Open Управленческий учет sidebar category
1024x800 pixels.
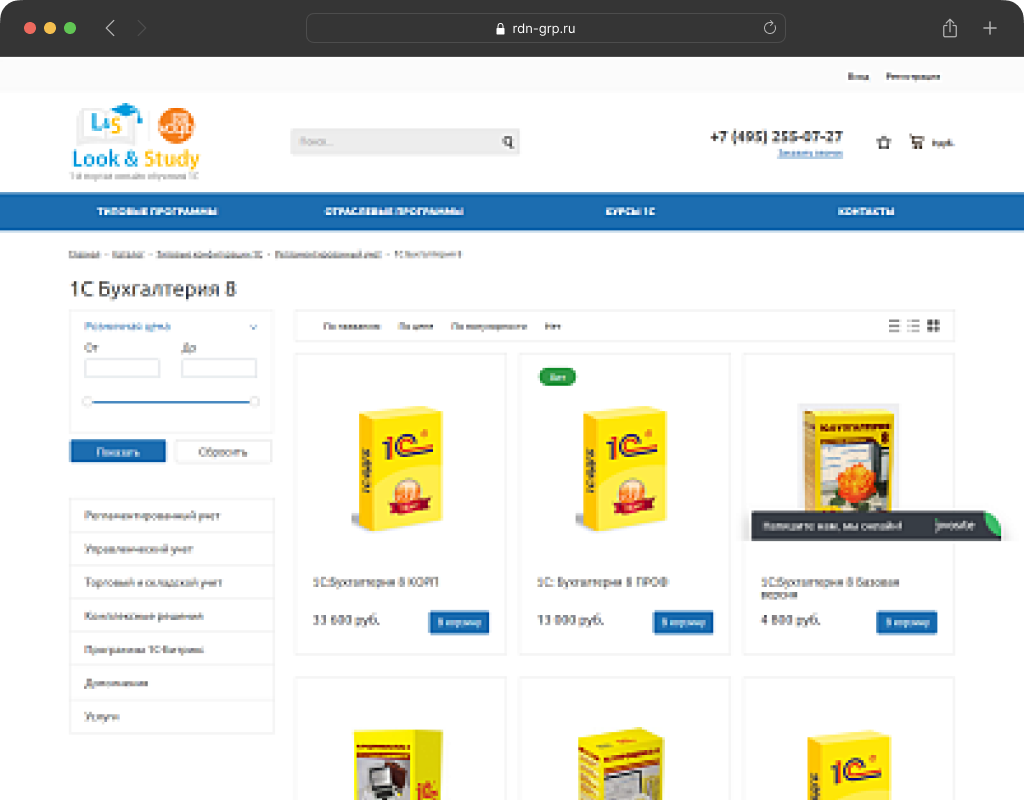pyautogui.click(x=139, y=549)
